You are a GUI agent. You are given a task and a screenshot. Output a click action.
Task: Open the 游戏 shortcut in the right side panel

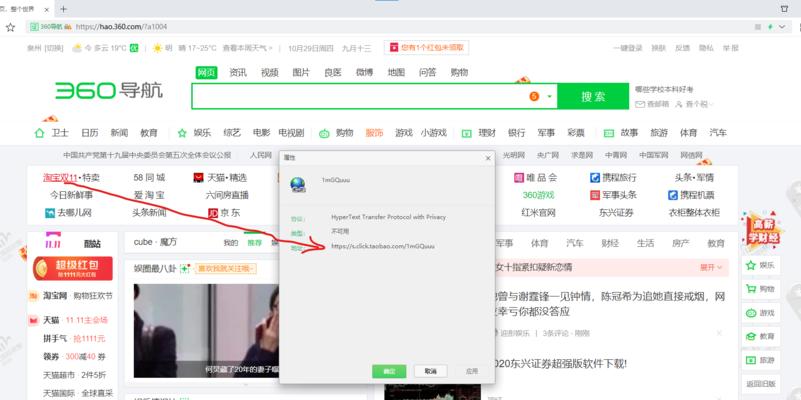click(761, 313)
